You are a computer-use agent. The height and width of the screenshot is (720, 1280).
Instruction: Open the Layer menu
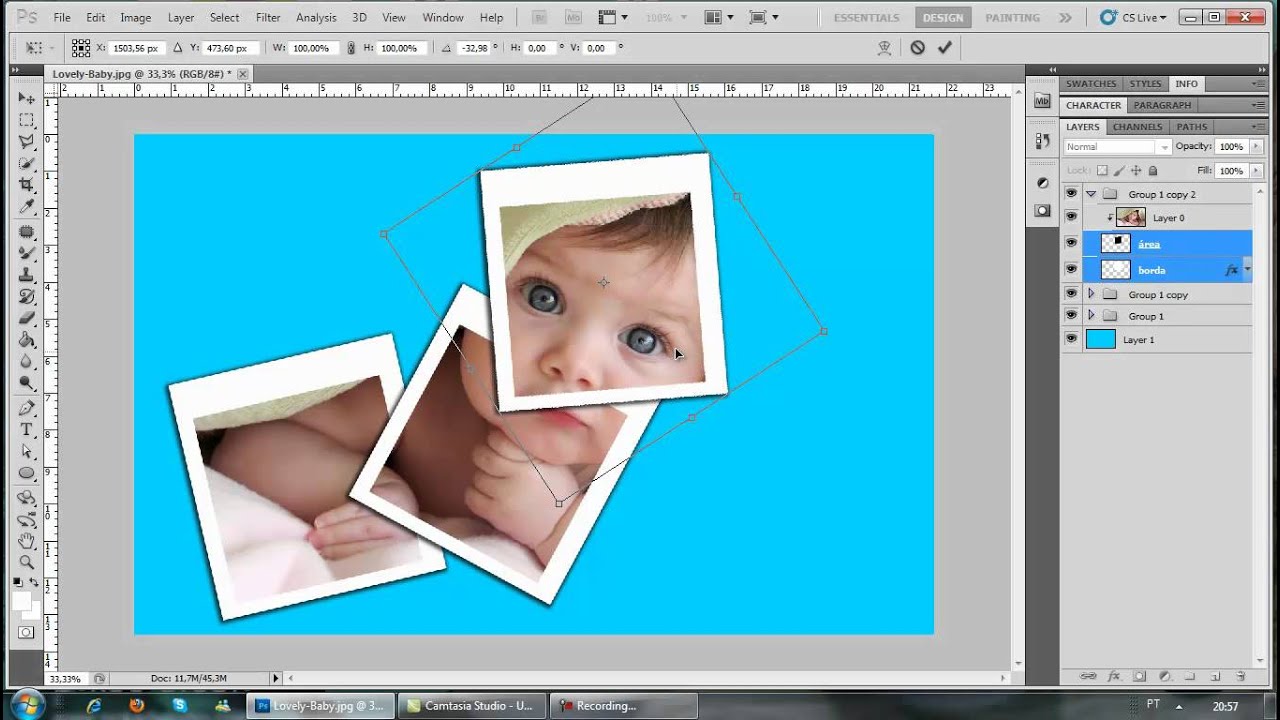coord(181,18)
